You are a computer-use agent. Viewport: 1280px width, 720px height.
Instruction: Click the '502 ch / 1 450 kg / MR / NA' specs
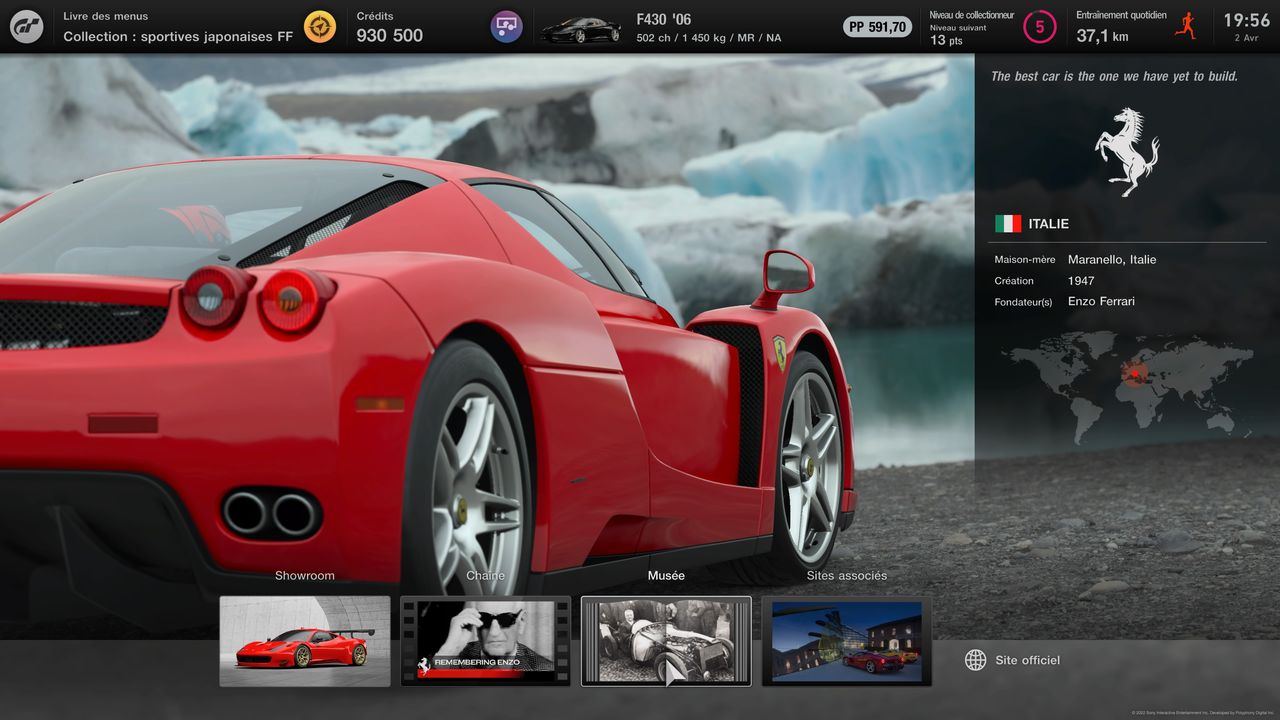coord(709,38)
